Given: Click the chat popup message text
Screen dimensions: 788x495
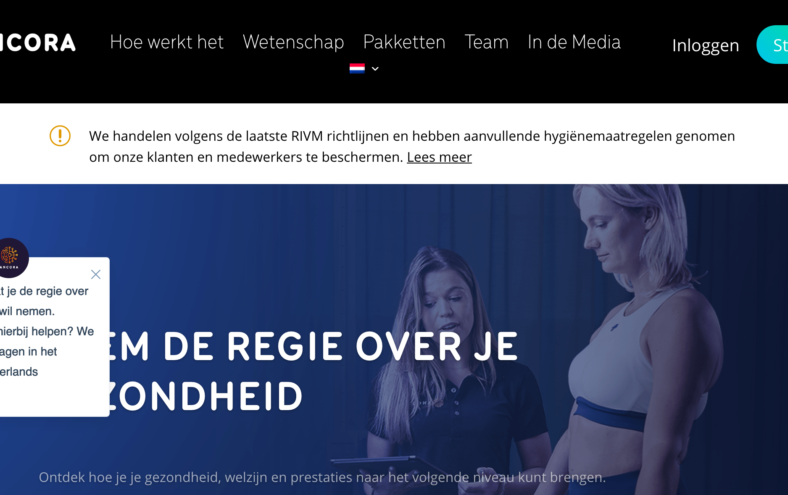Looking at the screenshot, I should 47,331.
